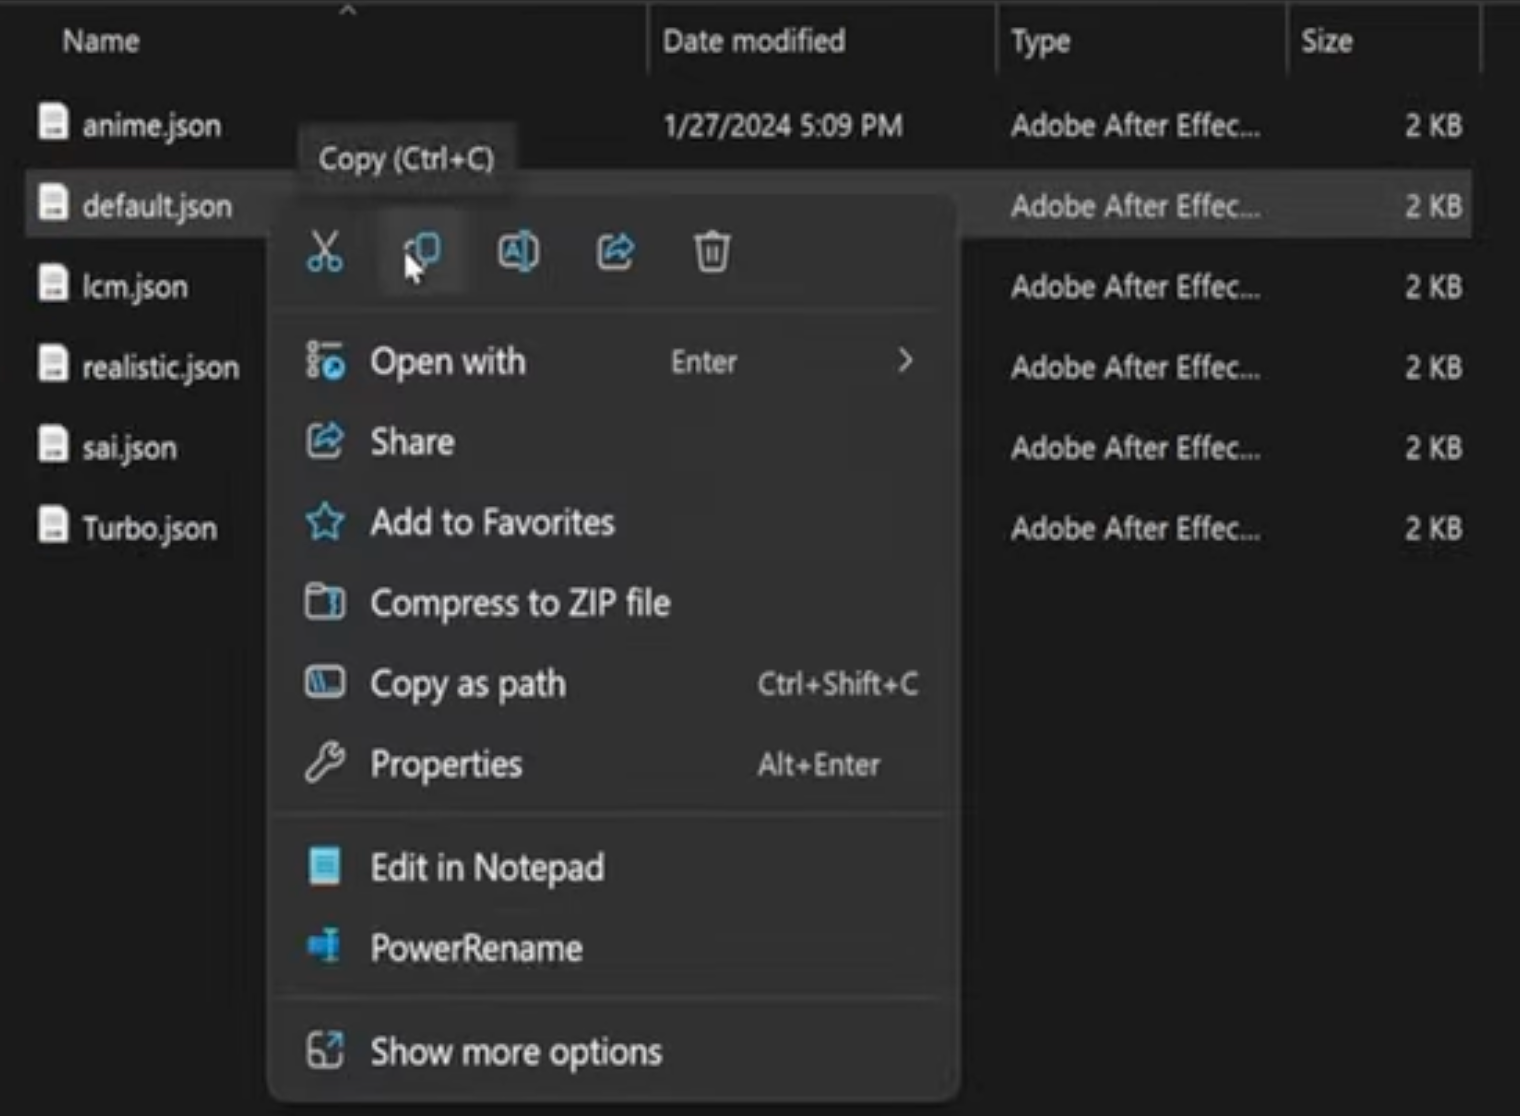Open Properties from the context menu
This screenshot has height=1116, width=1520.
(x=446, y=763)
